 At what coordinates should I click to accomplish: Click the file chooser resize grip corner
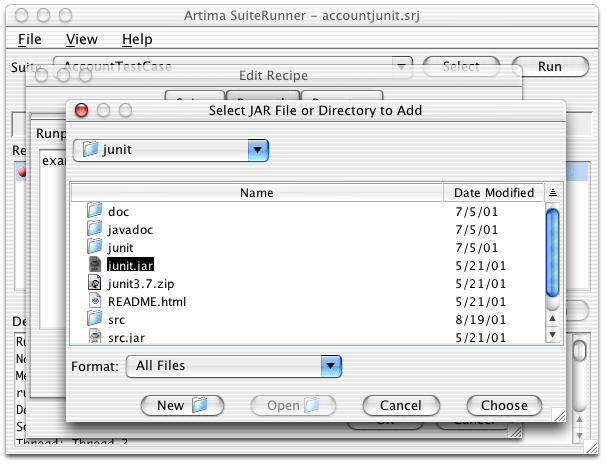pos(559,415)
